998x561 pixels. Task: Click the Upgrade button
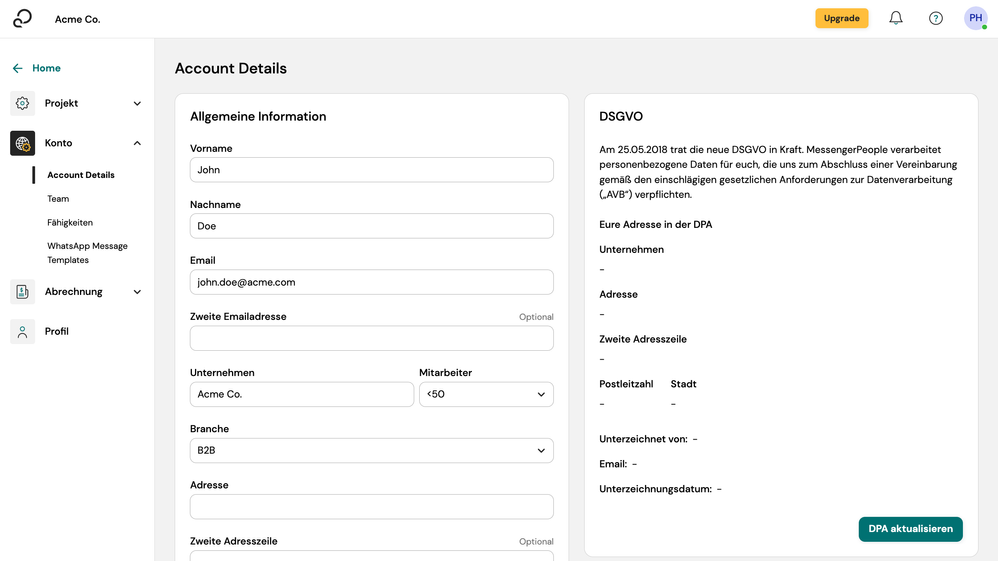coord(841,18)
